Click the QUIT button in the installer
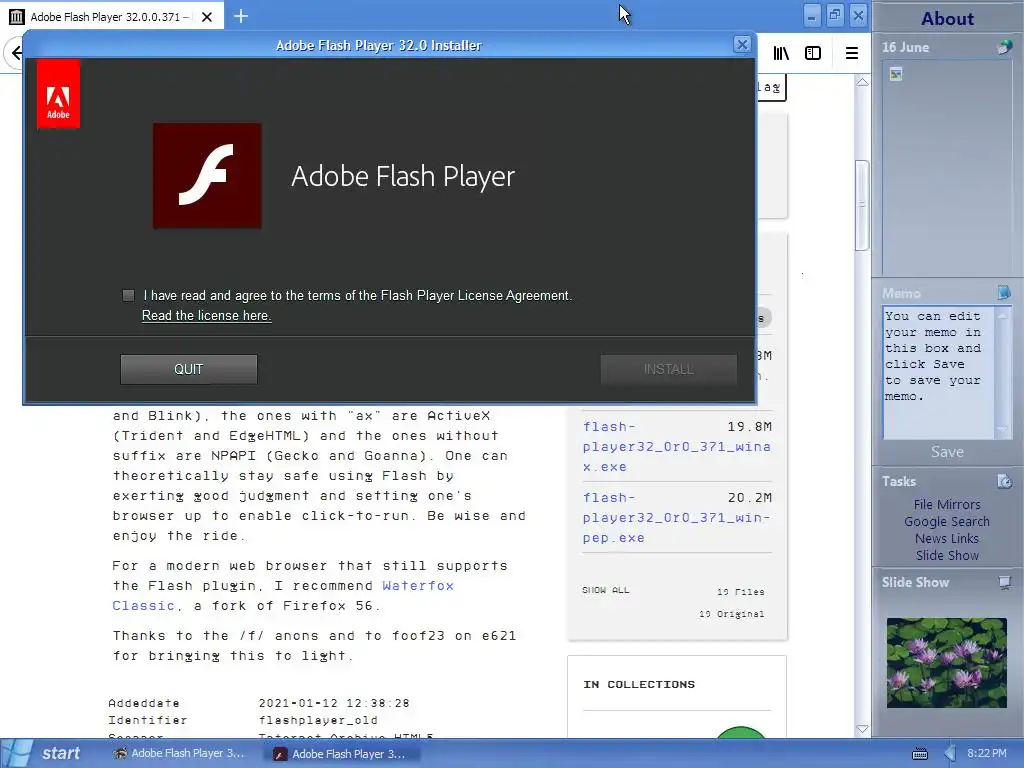The width and height of the screenshot is (1024, 768). click(x=189, y=370)
